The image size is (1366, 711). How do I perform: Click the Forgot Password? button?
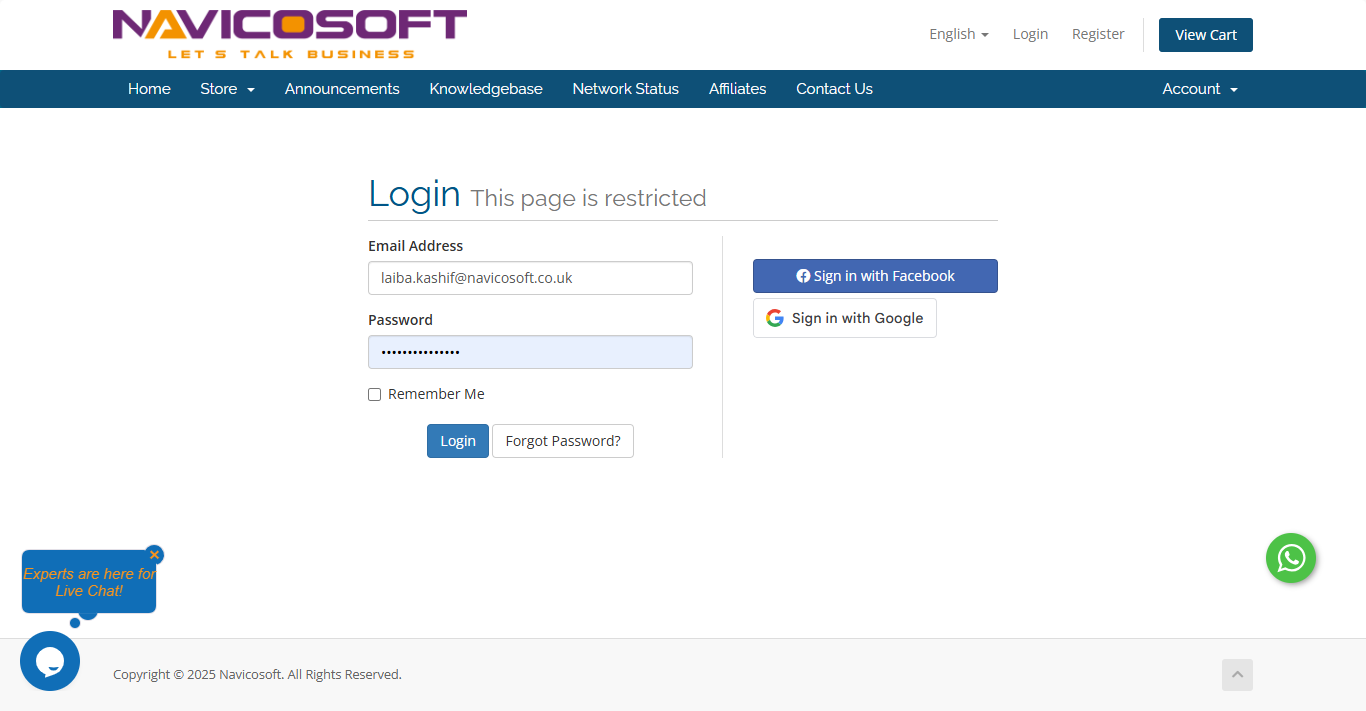point(562,441)
